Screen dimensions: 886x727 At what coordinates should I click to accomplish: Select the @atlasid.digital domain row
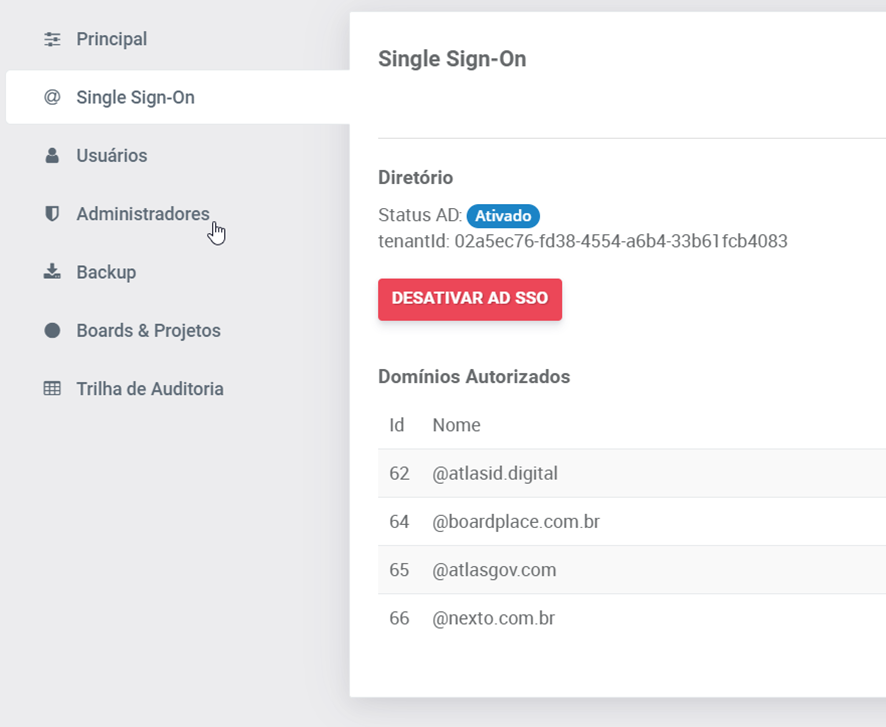(495, 474)
